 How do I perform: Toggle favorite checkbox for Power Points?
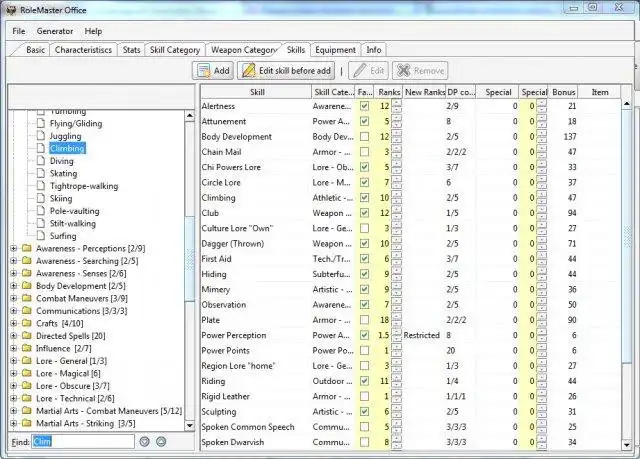coord(364,350)
